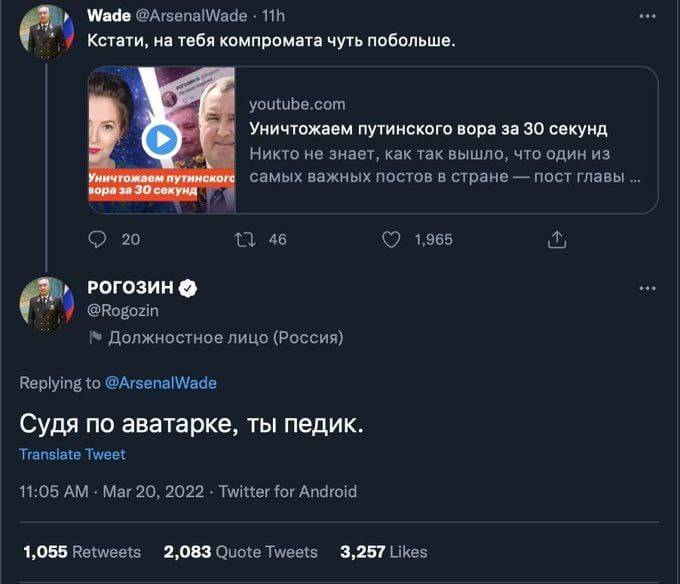Open Rogozin's profile avatar
Viewport: 680px width, 584px height.
[x=46, y=304]
